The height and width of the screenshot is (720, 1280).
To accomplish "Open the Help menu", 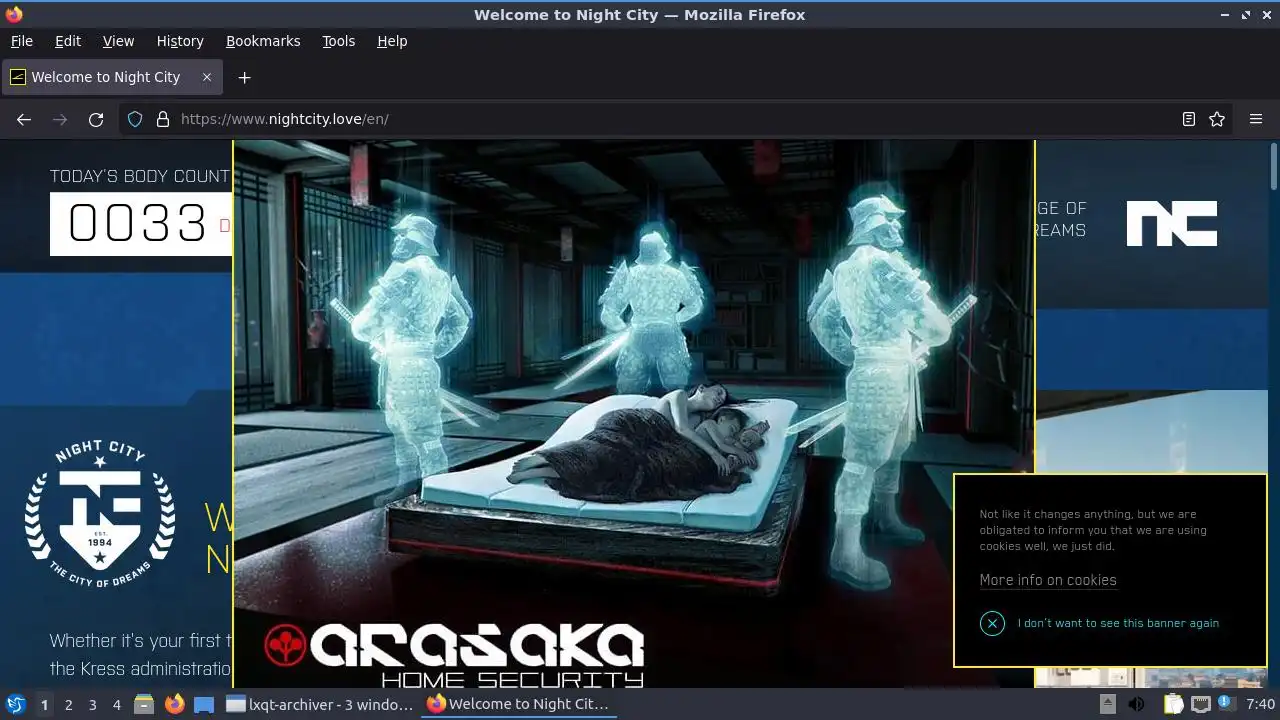I will point(392,41).
